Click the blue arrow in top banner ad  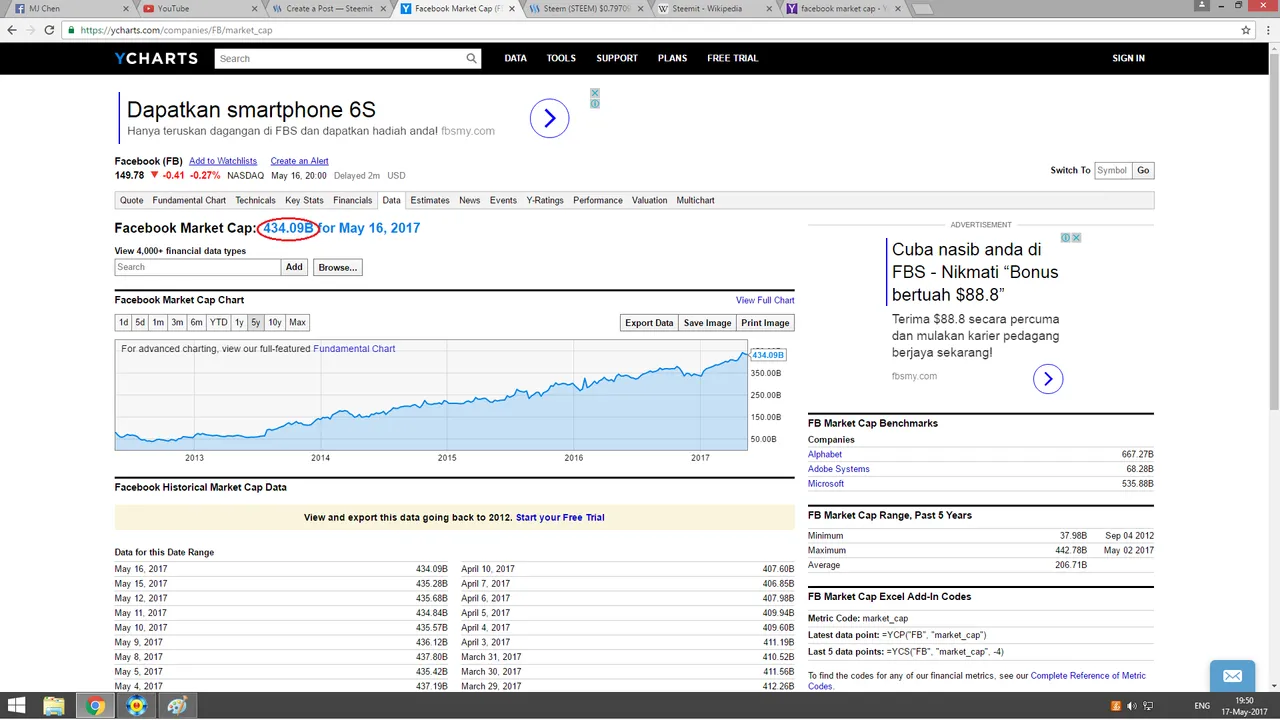[x=549, y=119]
